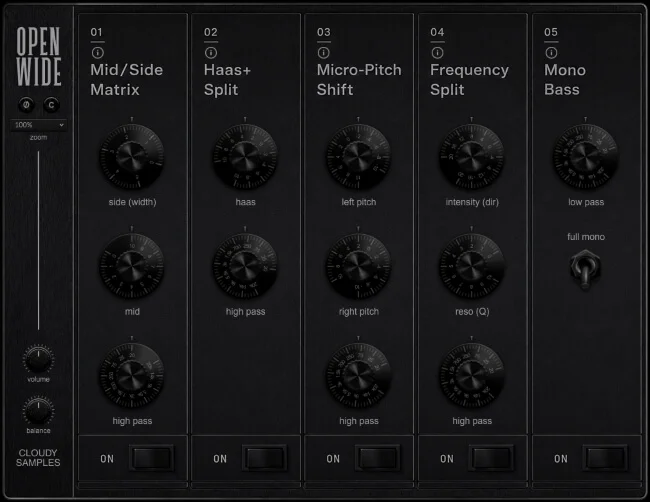Toggle Haas+ Split ON switch
This screenshot has width=650, height=502.
pyautogui.click(x=265, y=458)
